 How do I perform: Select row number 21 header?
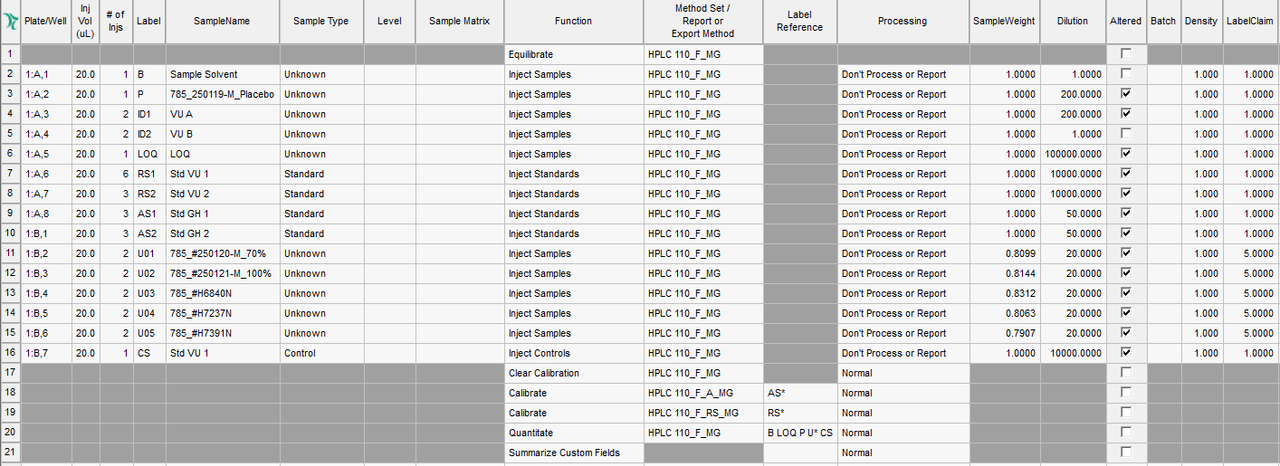click(10, 453)
